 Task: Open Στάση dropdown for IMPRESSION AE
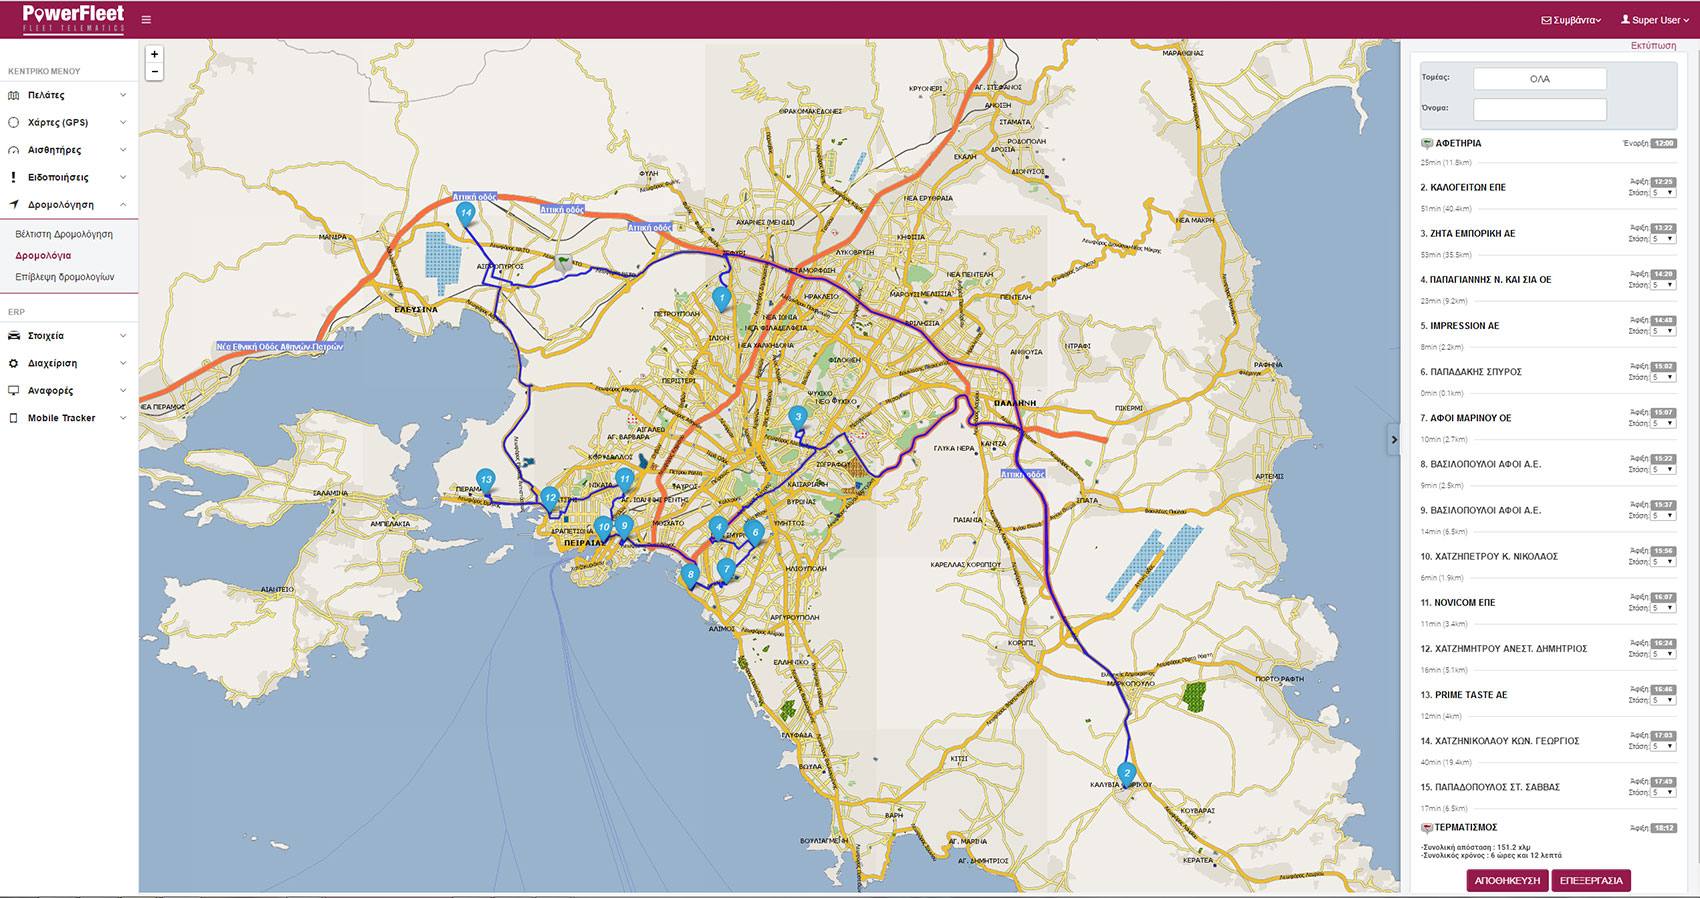tap(1663, 331)
